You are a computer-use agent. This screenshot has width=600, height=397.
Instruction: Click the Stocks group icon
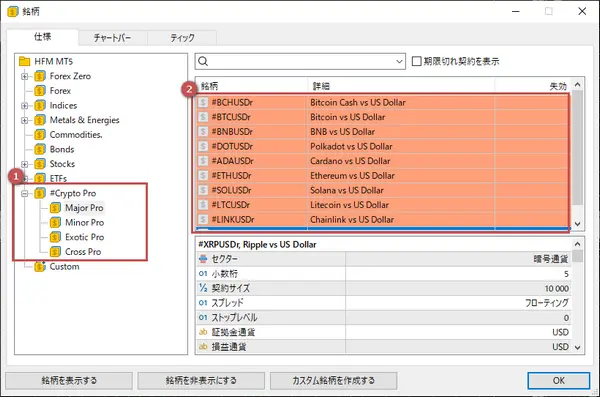tap(40, 164)
